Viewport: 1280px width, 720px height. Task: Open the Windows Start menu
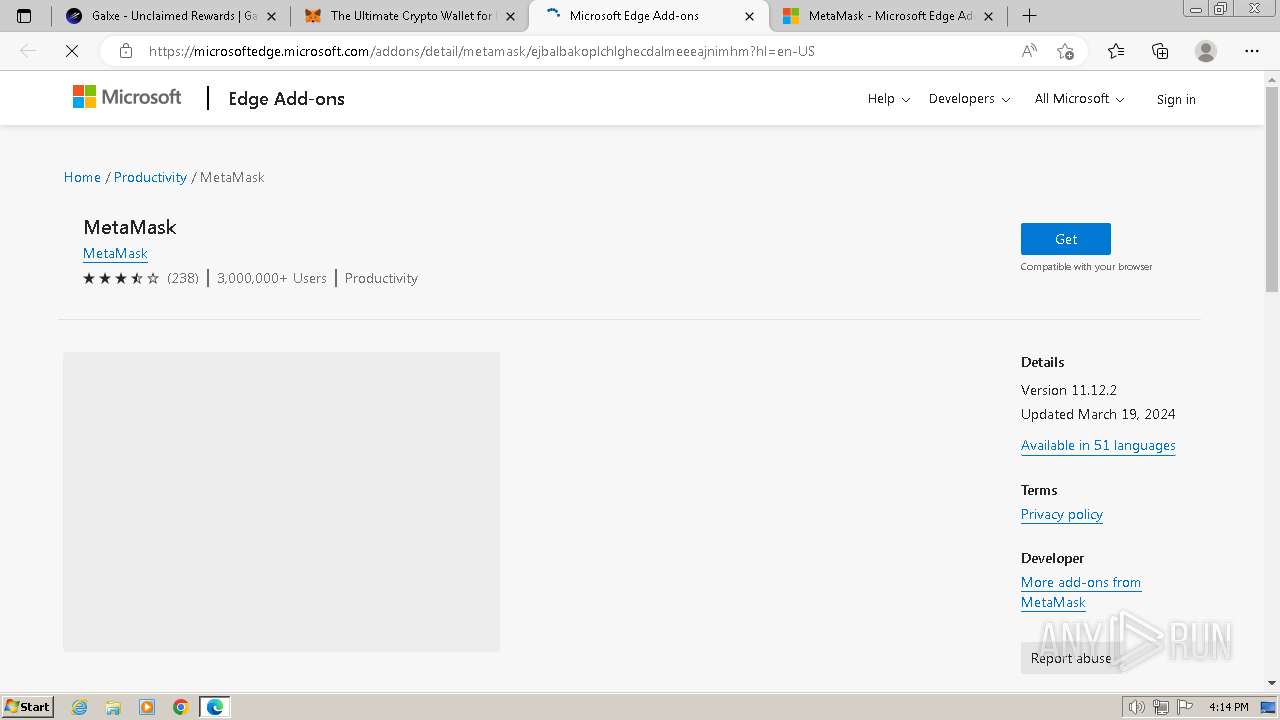(28, 707)
